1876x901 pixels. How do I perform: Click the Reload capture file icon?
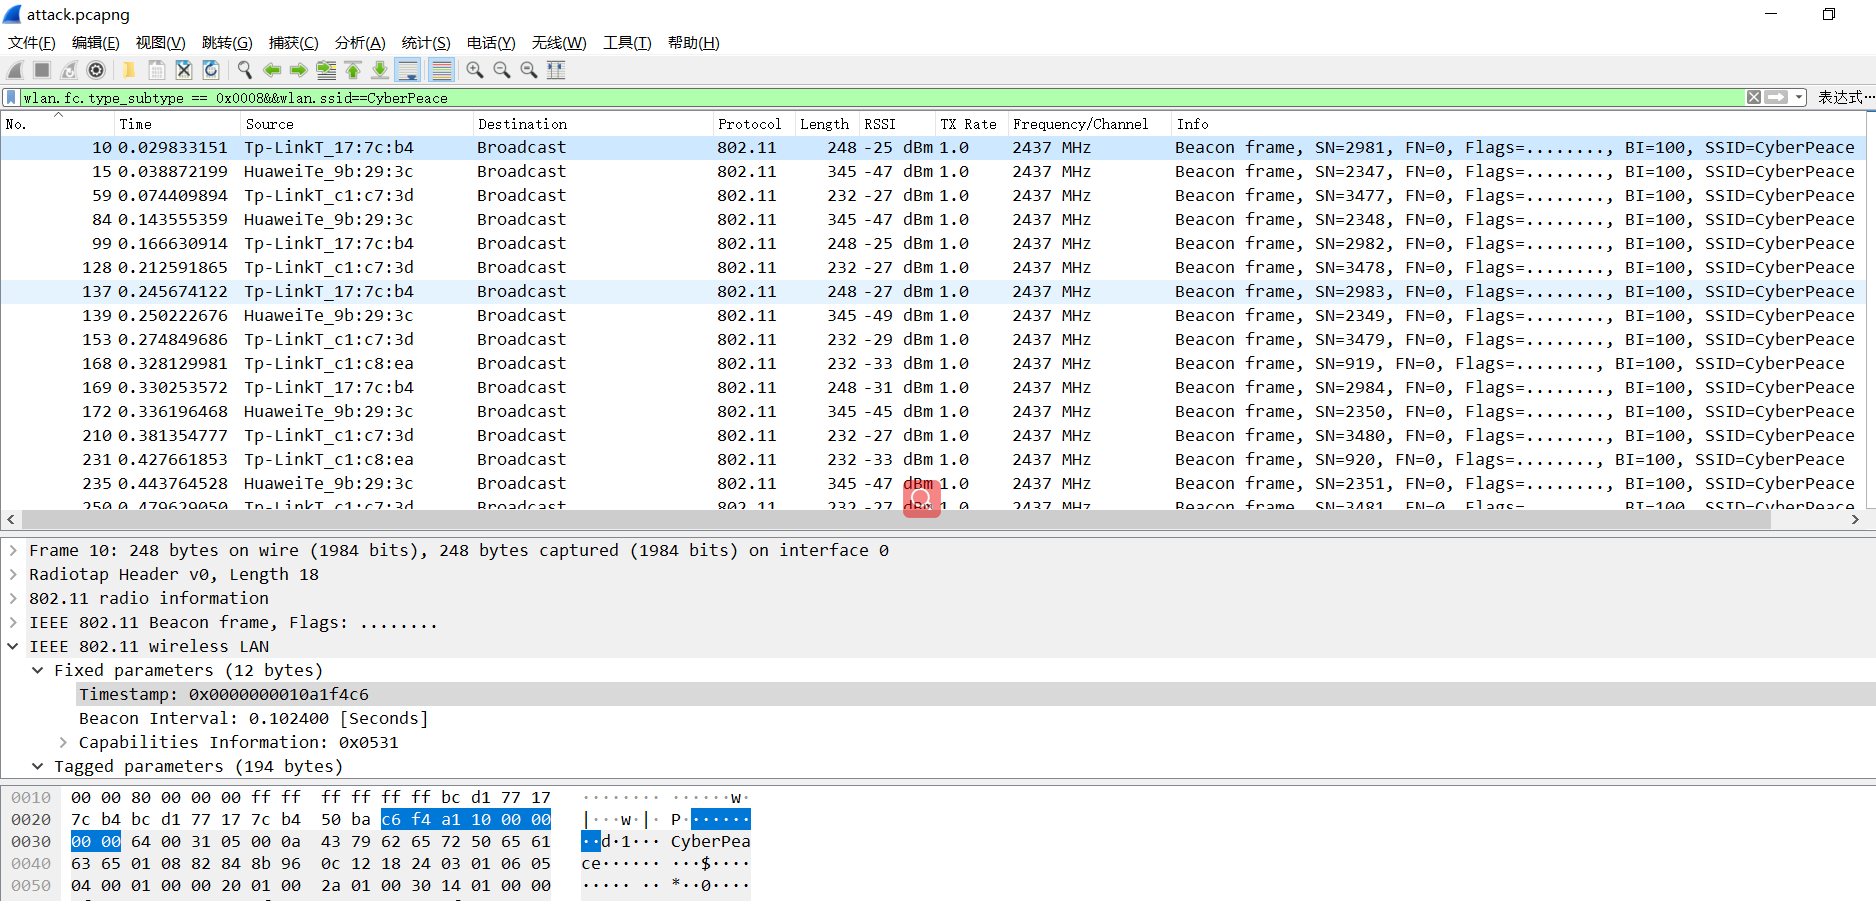[211, 70]
